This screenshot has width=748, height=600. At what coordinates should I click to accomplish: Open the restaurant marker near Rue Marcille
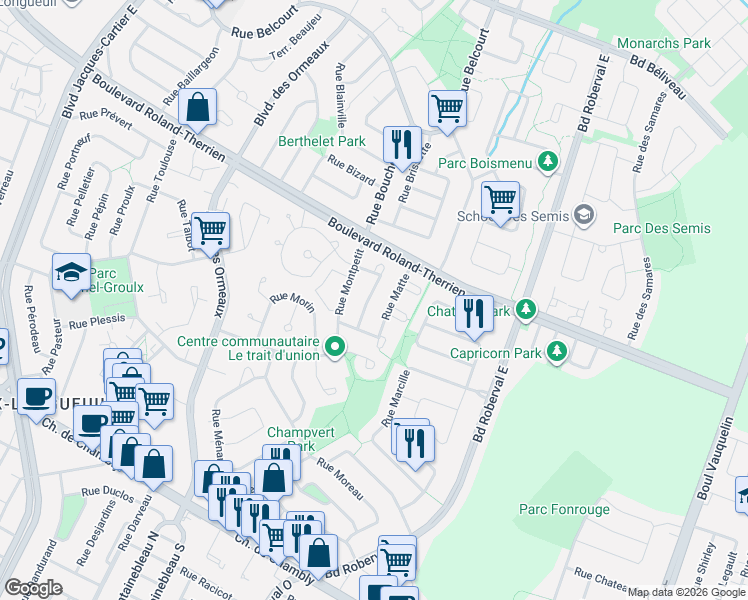[x=416, y=445]
